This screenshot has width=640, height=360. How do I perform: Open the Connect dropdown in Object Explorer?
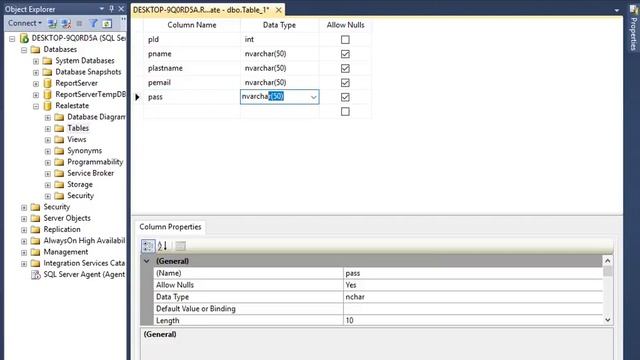coord(25,23)
